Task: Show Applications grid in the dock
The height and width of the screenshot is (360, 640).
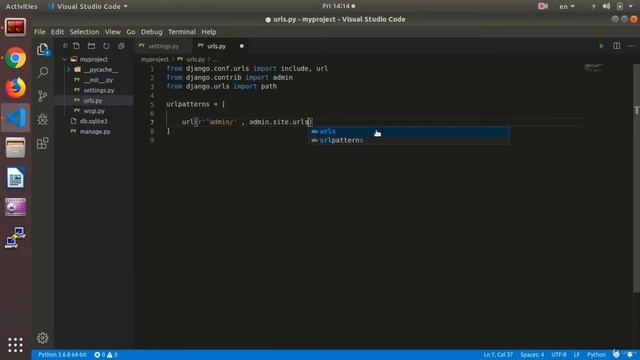Action: coord(16,345)
